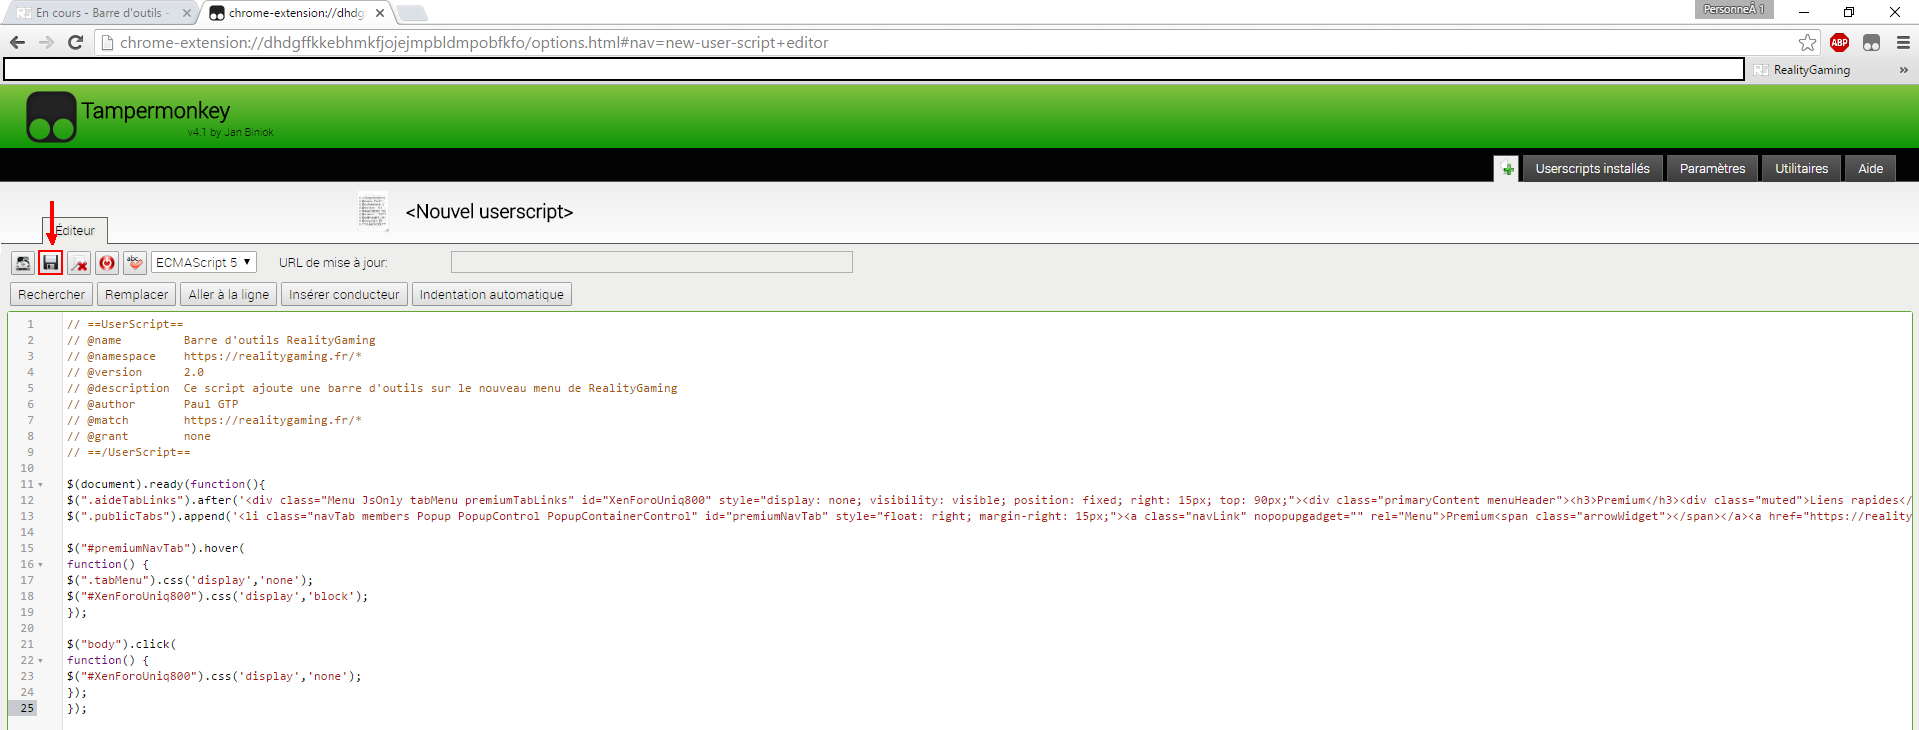
Task: Click the Aller à la ligne button
Action: [x=229, y=295]
